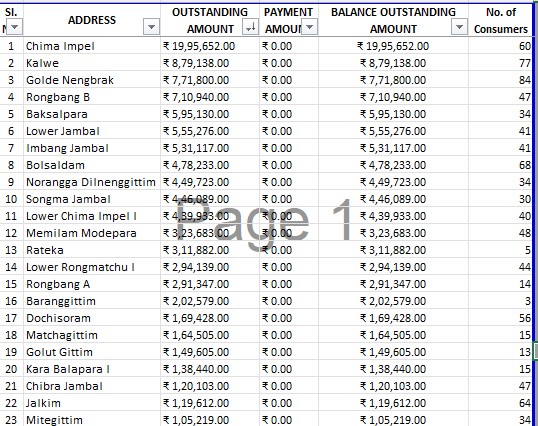Select balance amount ₹ 4,46,089.00 for Songma Jambal

[x=393, y=199]
